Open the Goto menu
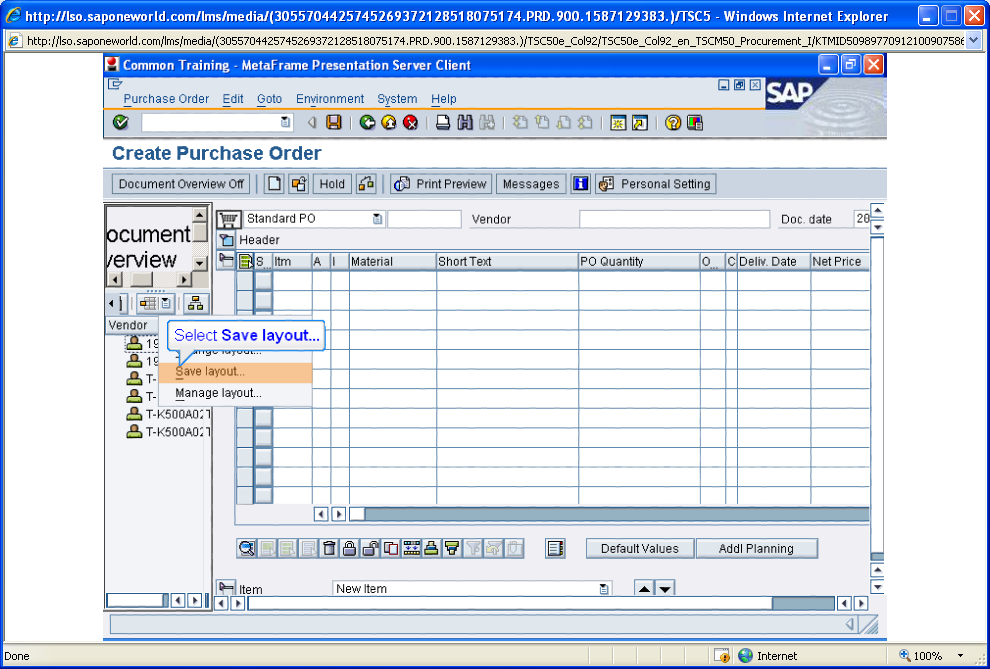The height and width of the screenshot is (669, 990). (x=270, y=99)
